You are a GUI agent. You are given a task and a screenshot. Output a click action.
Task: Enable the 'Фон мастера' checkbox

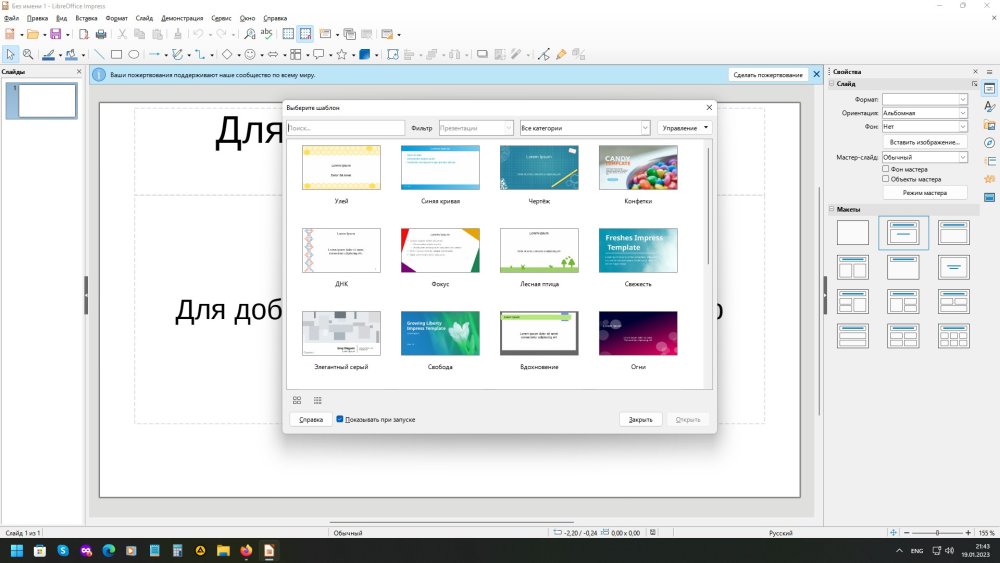tap(886, 169)
